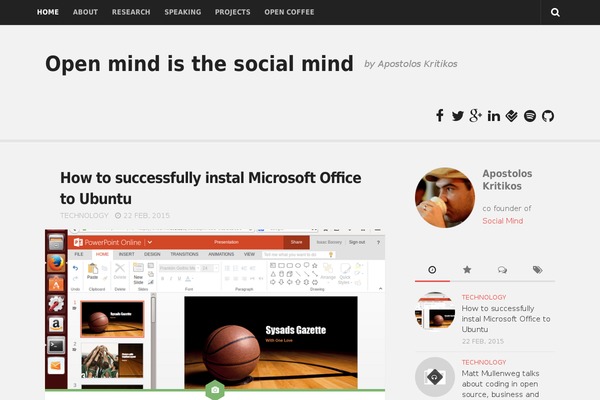Click the grey round thumbnail of the Matt Mullenweg post

click(x=435, y=377)
